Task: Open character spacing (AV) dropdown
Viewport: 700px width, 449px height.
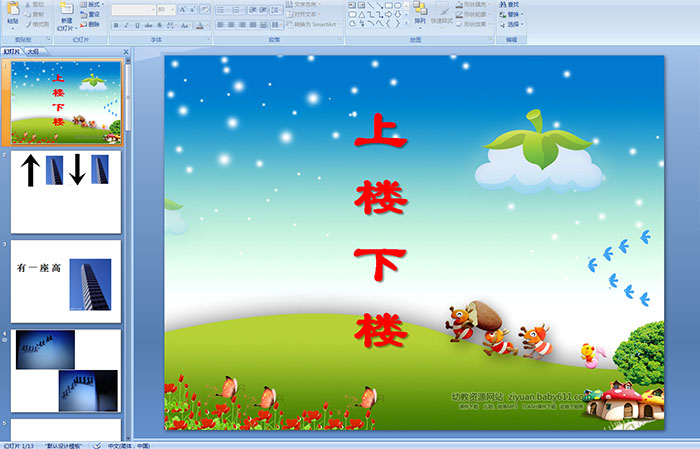Action: point(172,25)
